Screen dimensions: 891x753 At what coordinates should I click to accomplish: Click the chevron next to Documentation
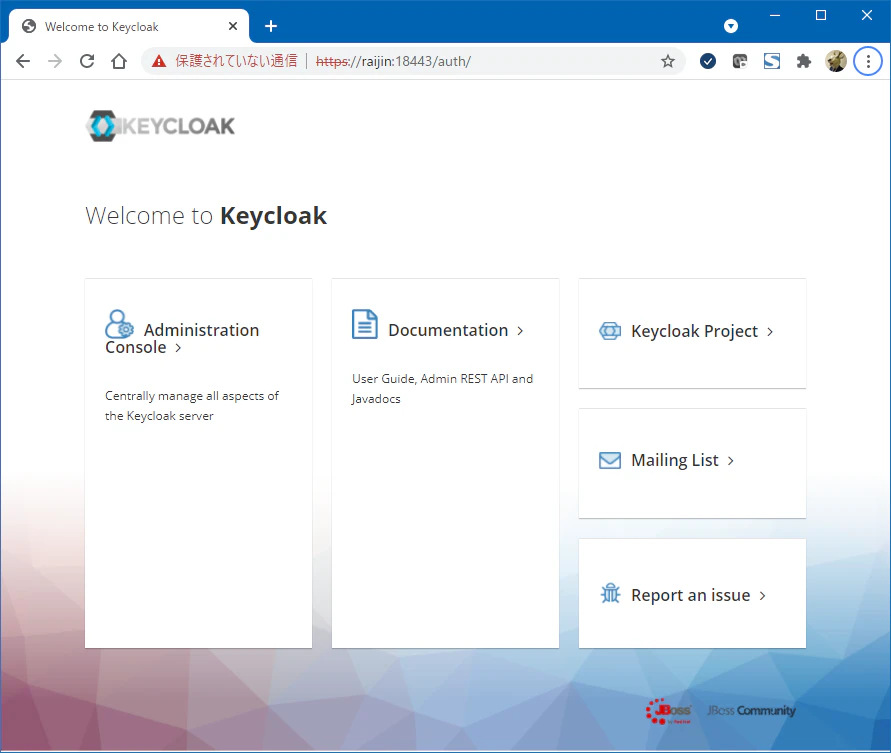tap(520, 331)
